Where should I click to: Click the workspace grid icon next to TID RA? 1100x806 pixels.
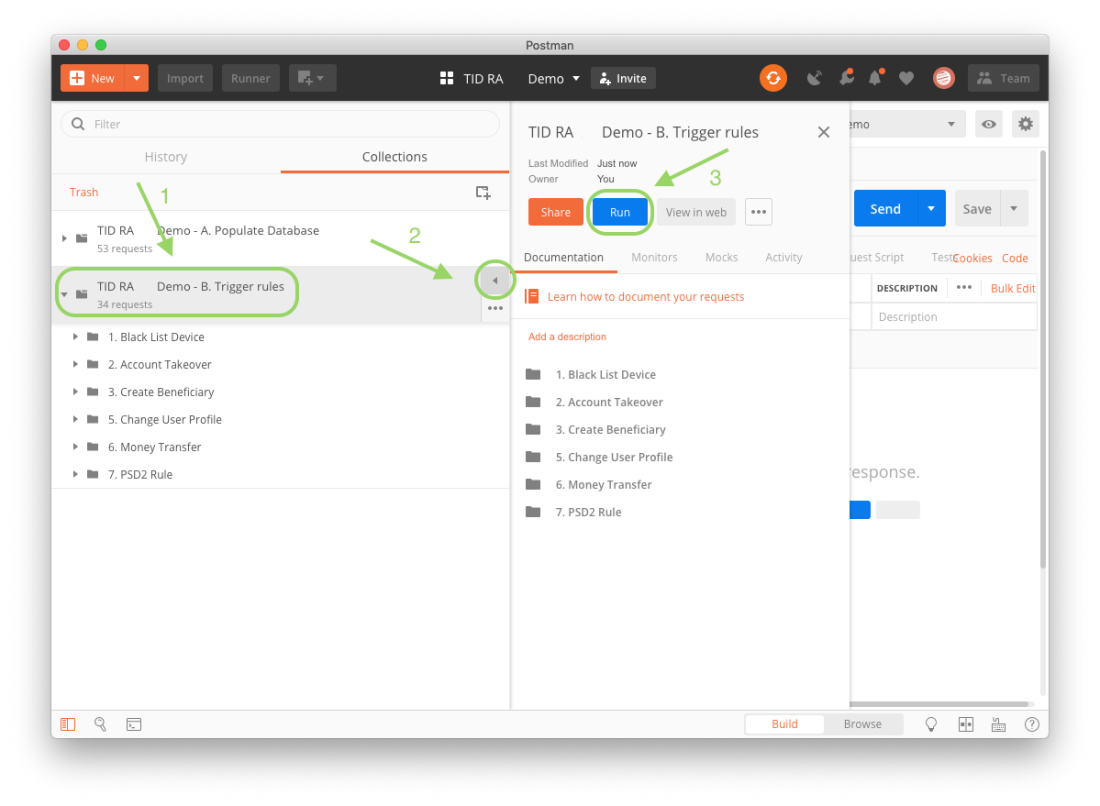(x=446, y=78)
